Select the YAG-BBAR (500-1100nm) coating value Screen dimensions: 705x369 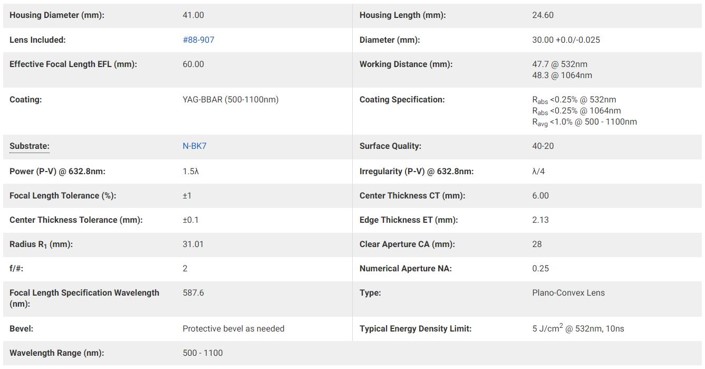point(231,99)
